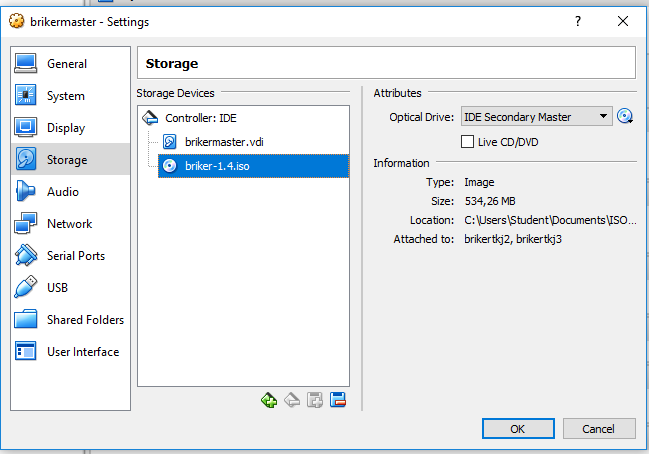The height and width of the screenshot is (454, 649).
Task: Select the Controller: IDE tree item
Action: pyautogui.click(x=200, y=118)
